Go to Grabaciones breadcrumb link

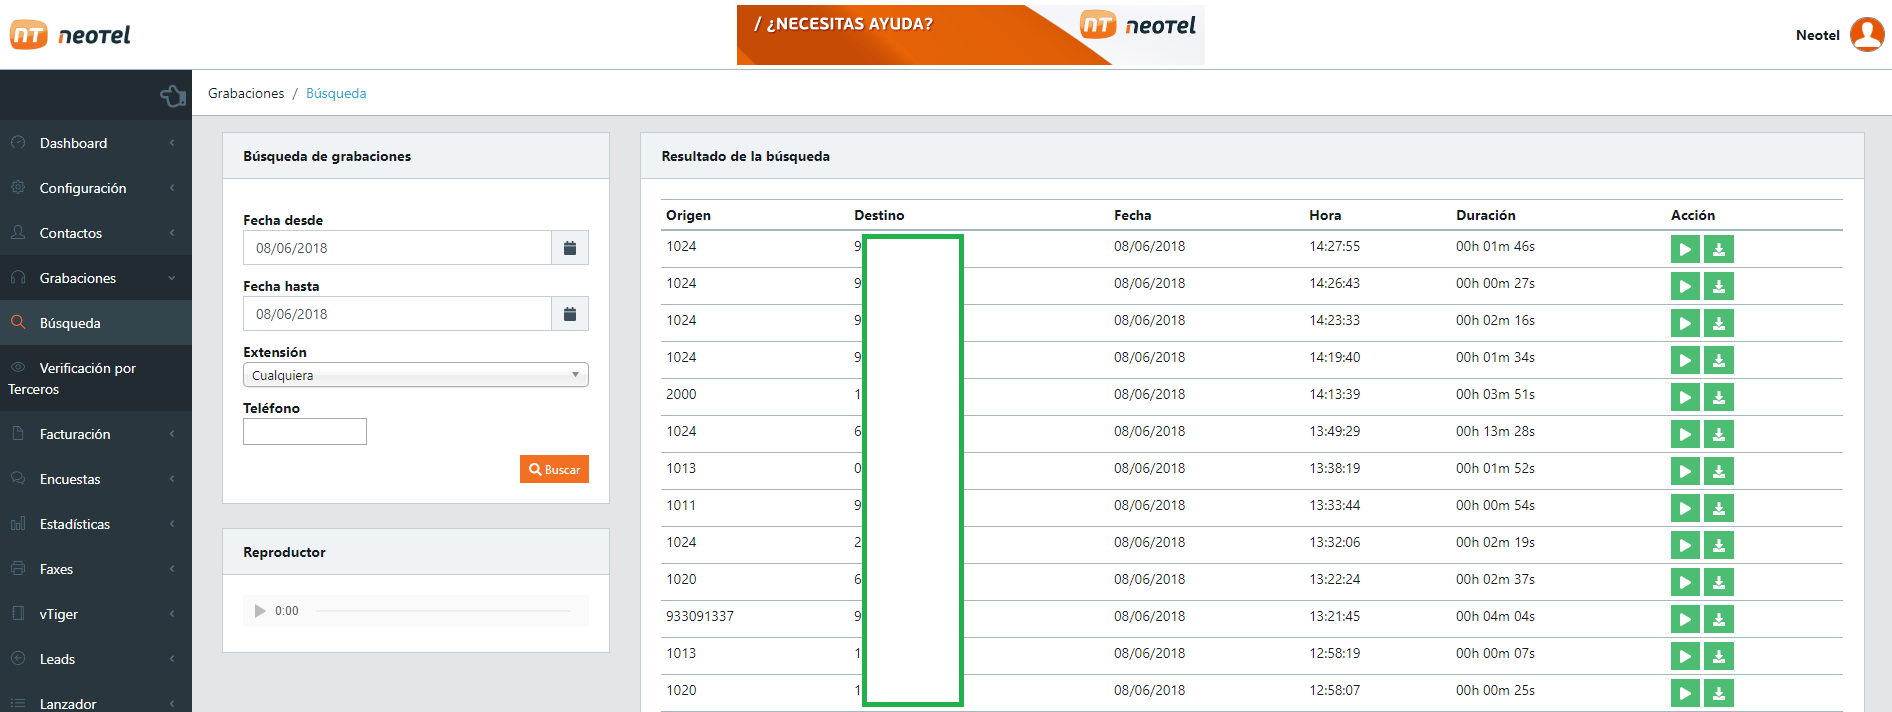(x=246, y=93)
